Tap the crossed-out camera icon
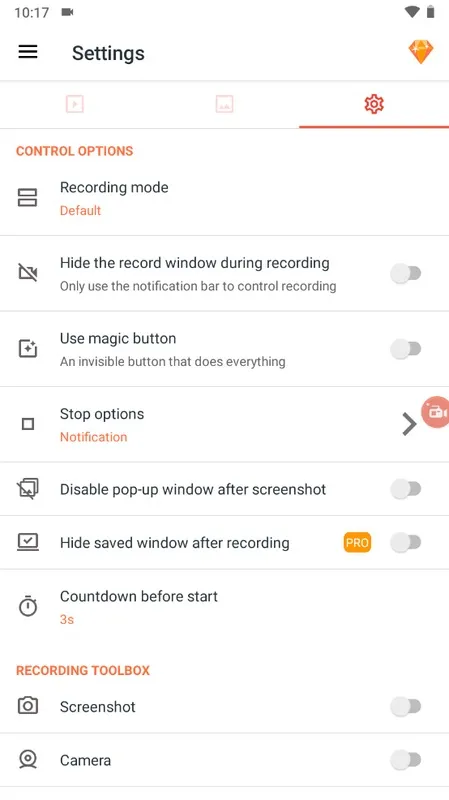Image resolution: width=449 pixels, height=800 pixels. coord(28,273)
